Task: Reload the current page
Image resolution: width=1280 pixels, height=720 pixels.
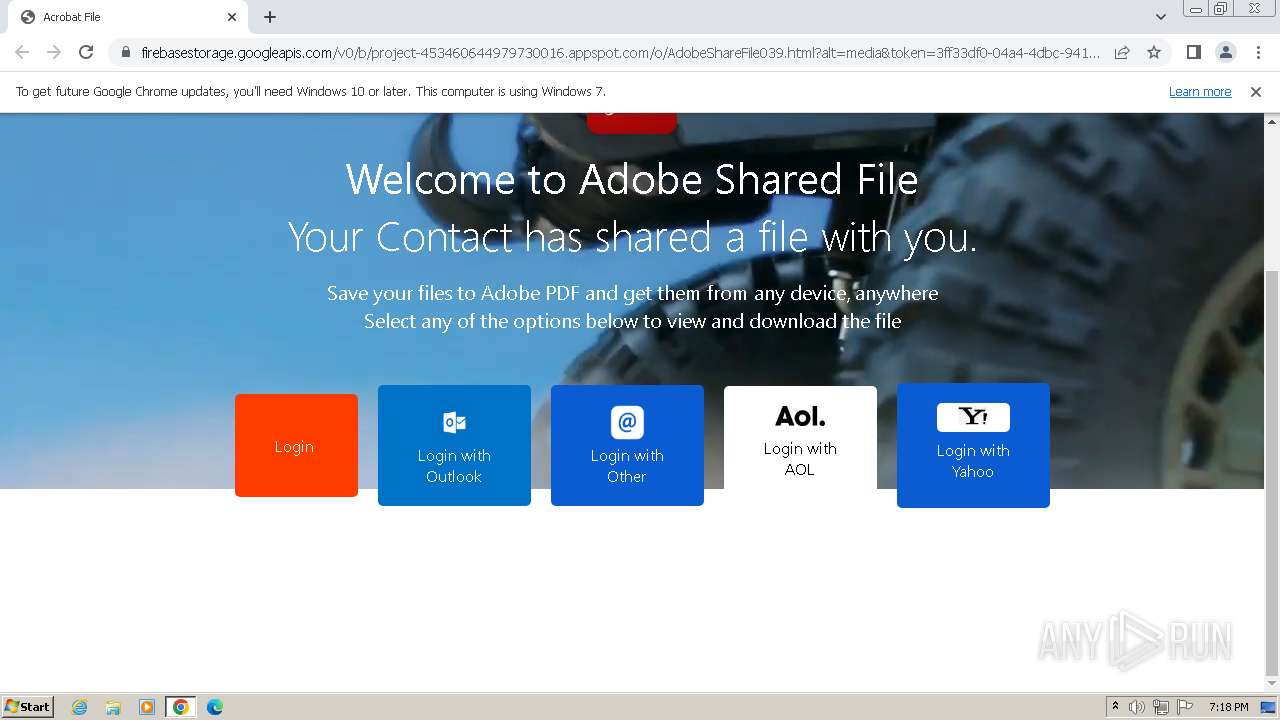Action: 86,52
